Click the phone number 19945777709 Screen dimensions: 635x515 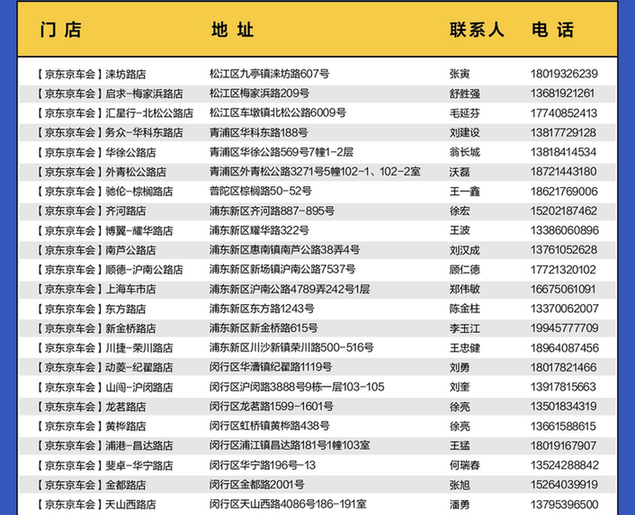pos(565,328)
